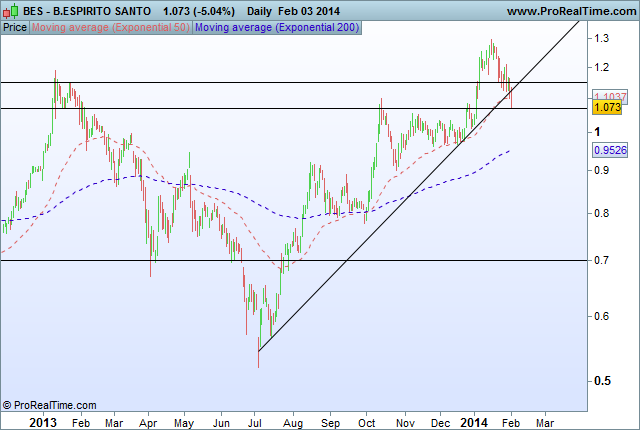
Task: Click the May label on time axis
Action: [x=184, y=423]
